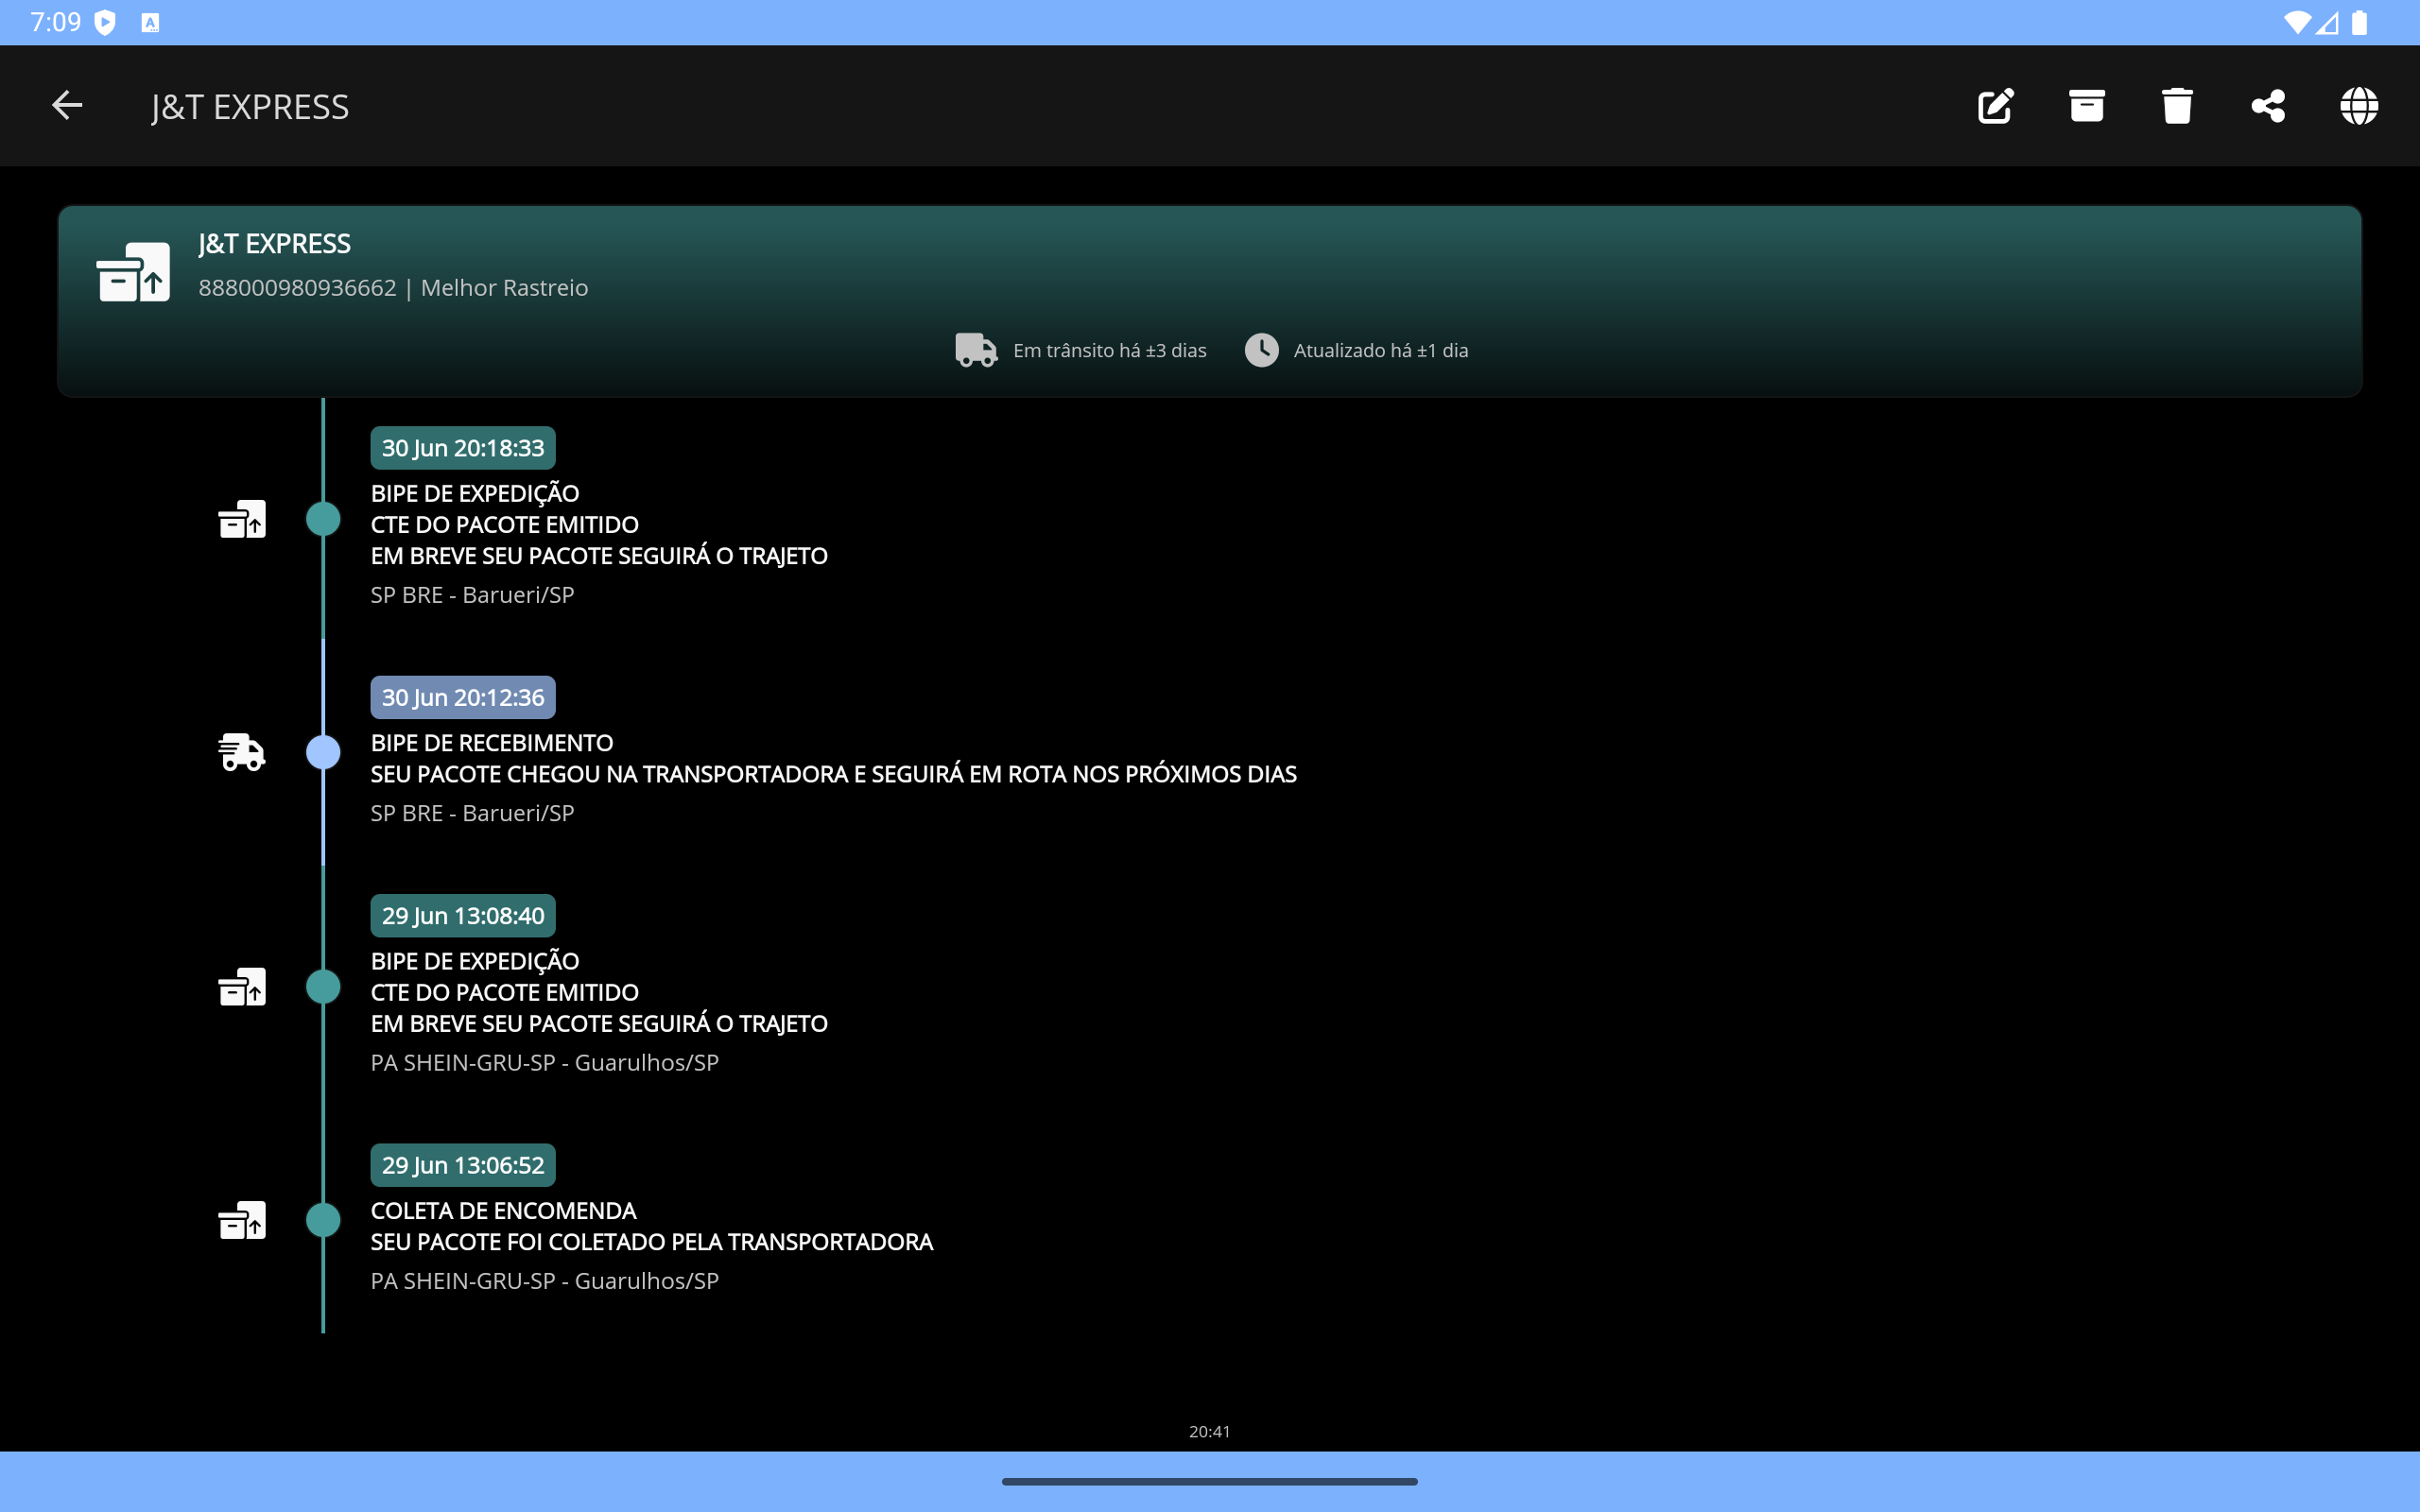This screenshot has width=2420, height=1512.
Task: Tap the battery status icon
Action: [2359, 22]
